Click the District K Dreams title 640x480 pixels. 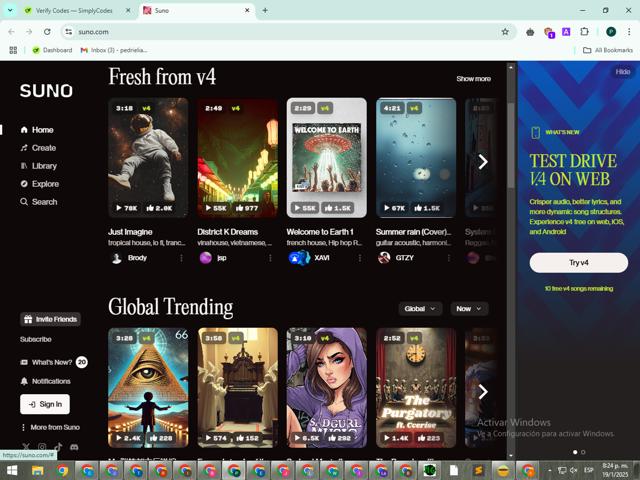228,232
